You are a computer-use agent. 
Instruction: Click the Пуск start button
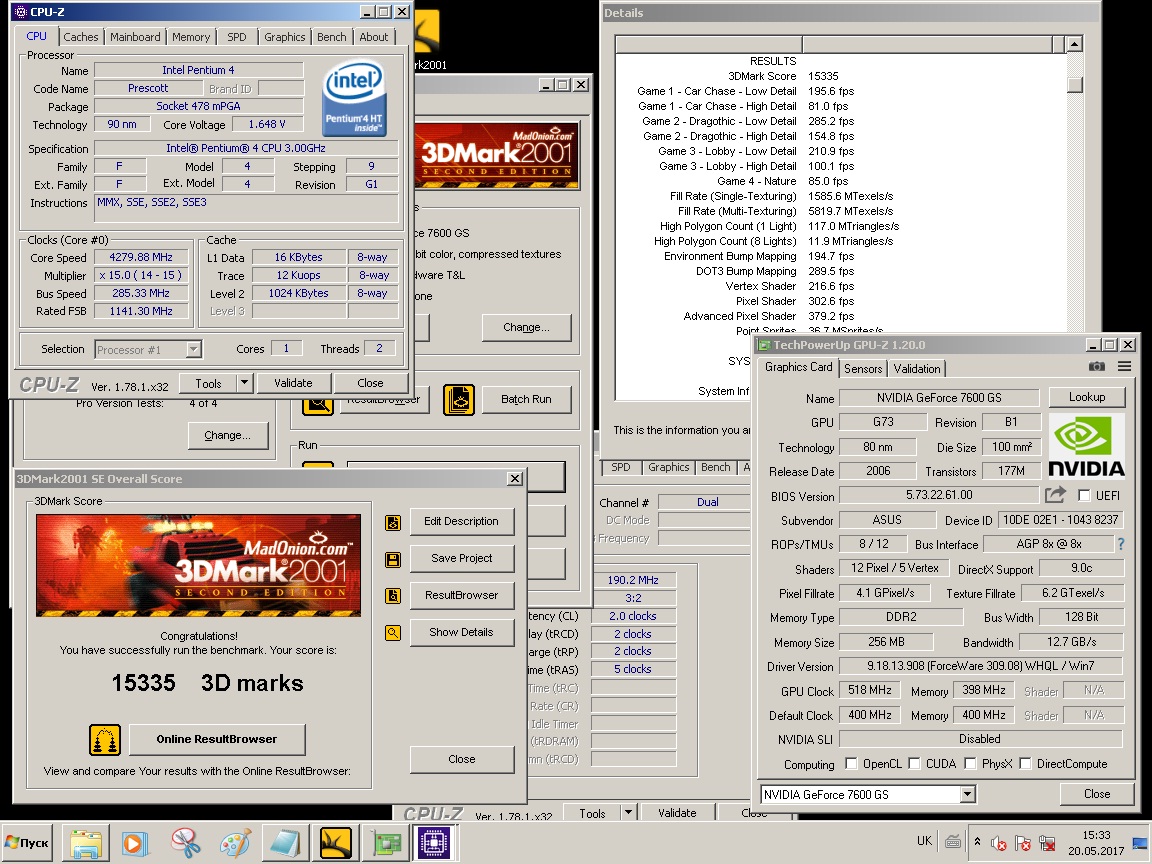click(28, 843)
